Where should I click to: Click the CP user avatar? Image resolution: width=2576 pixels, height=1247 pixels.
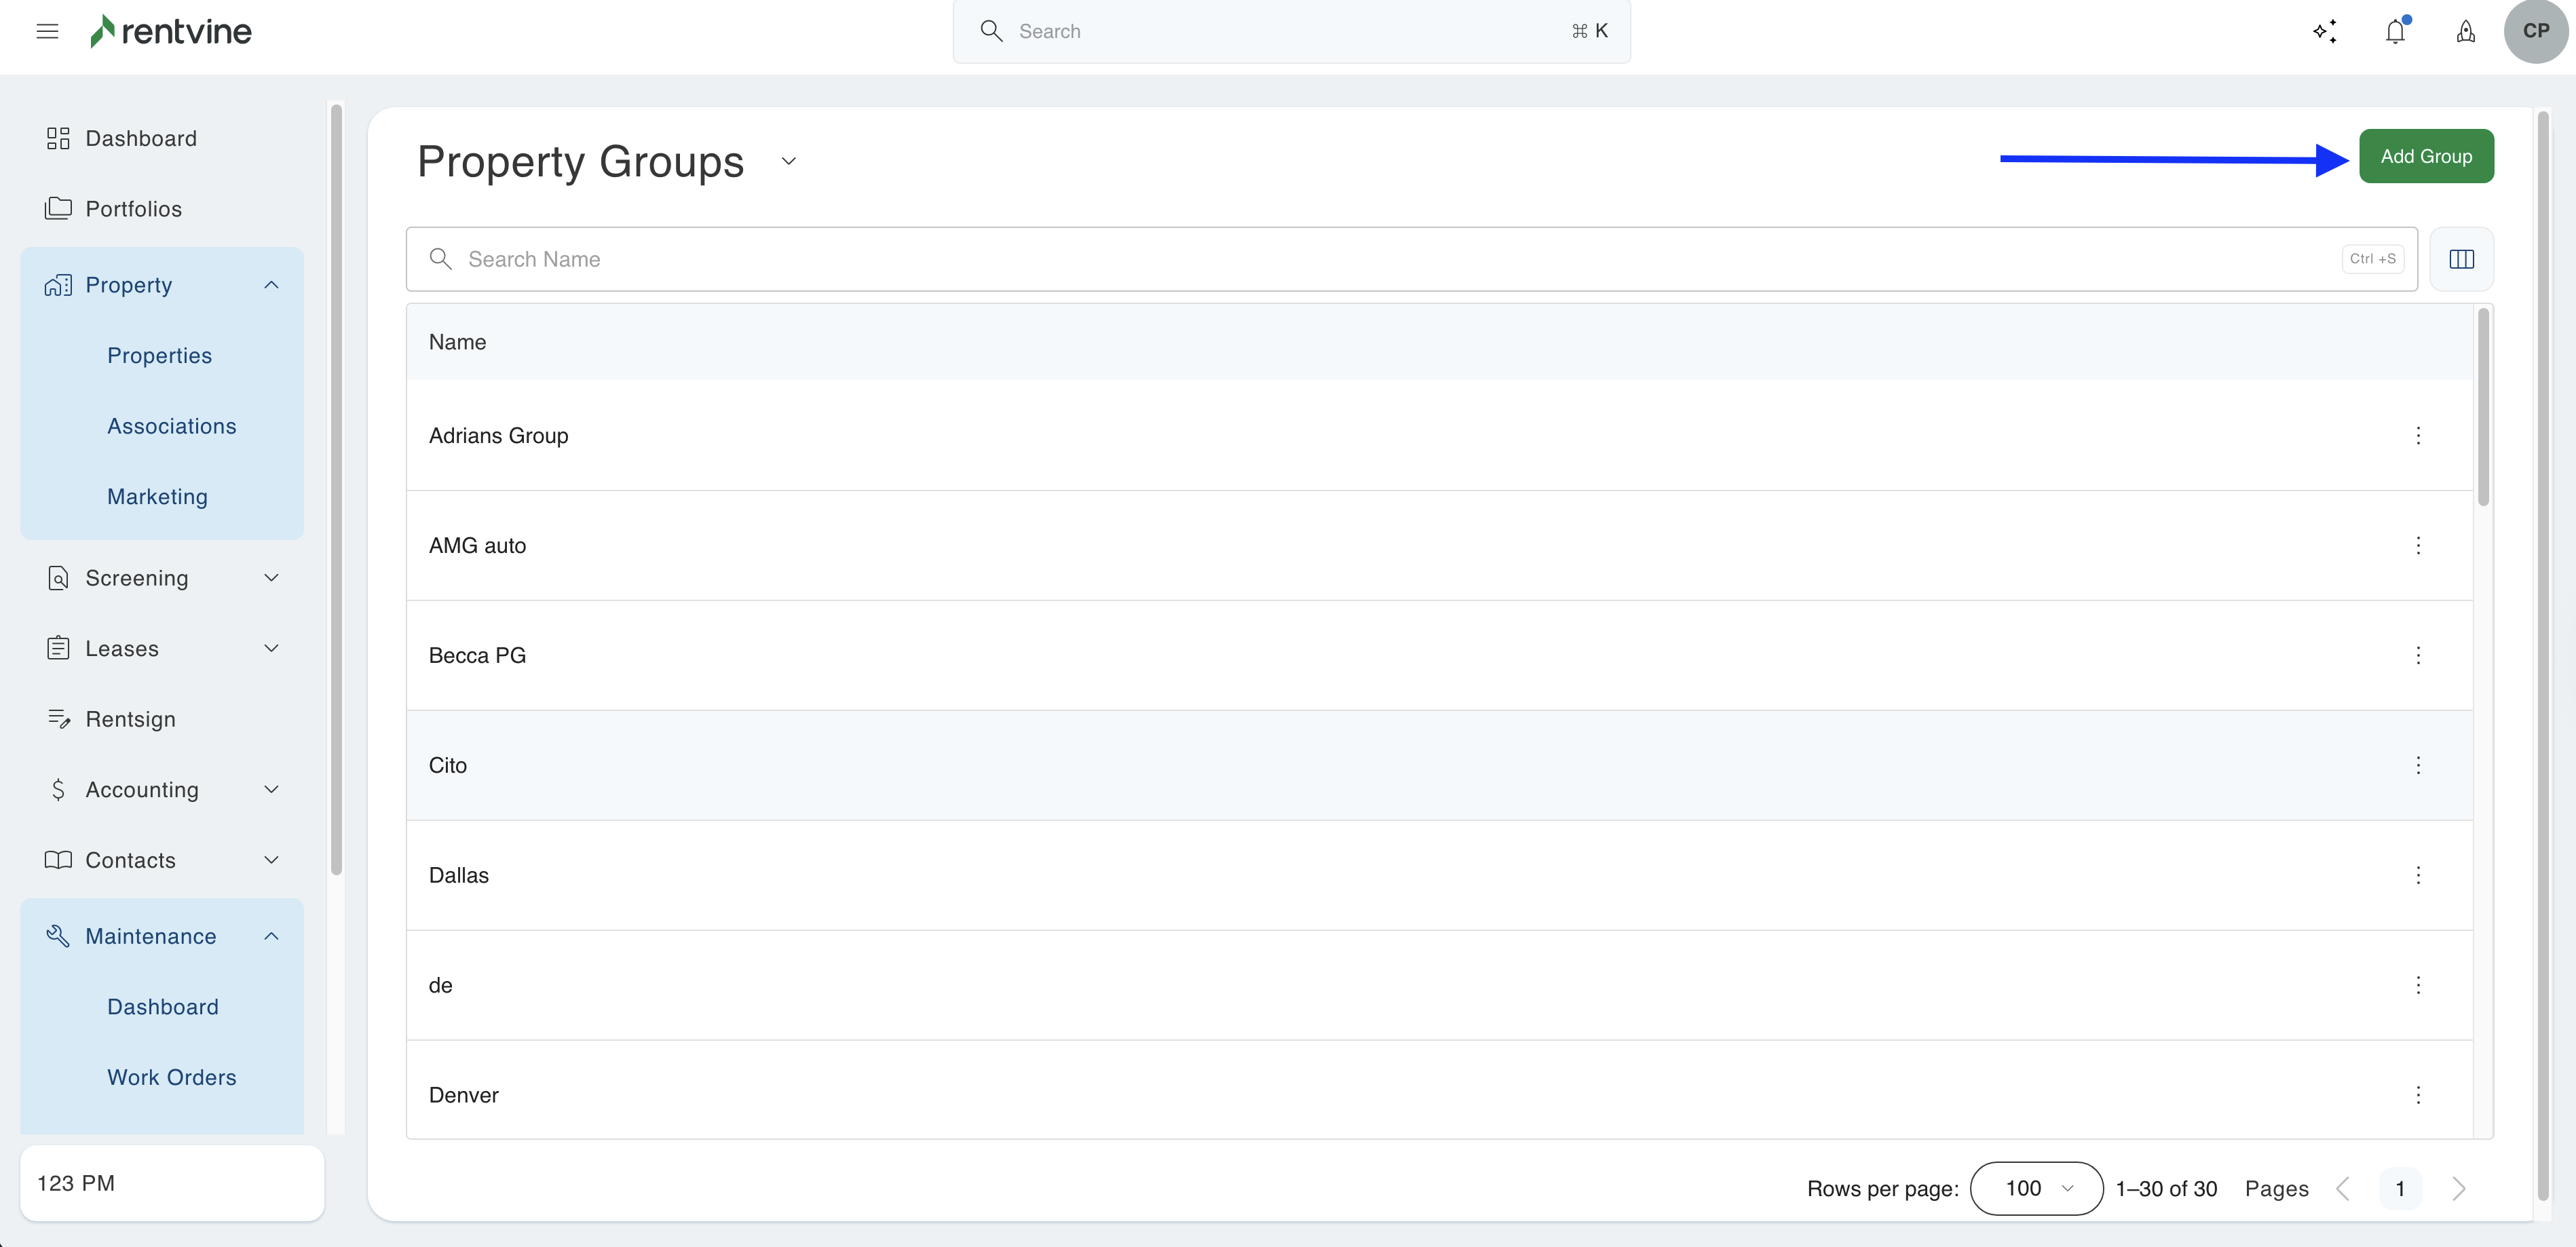(x=2535, y=31)
